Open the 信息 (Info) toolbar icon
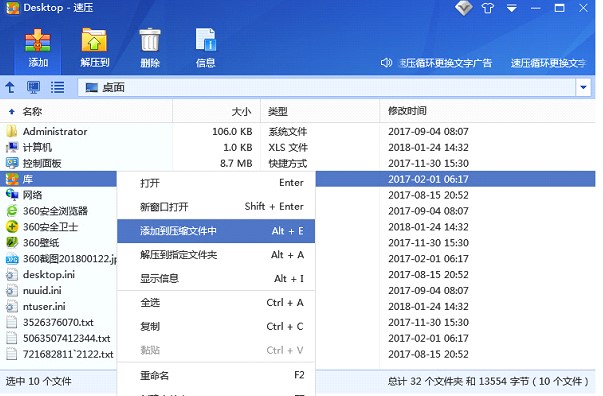The image size is (603, 396). click(x=205, y=40)
